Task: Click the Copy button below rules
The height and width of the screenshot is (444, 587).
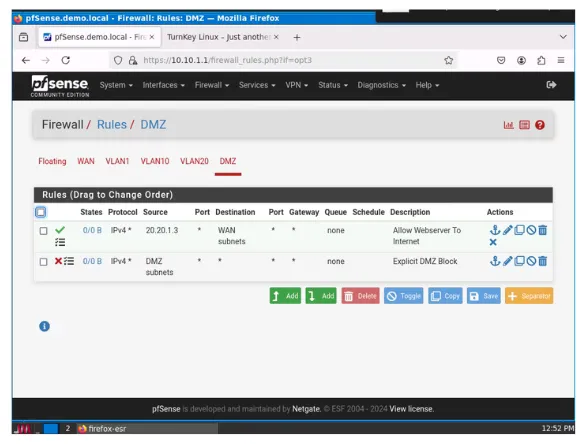Action: pyautogui.click(x=445, y=296)
